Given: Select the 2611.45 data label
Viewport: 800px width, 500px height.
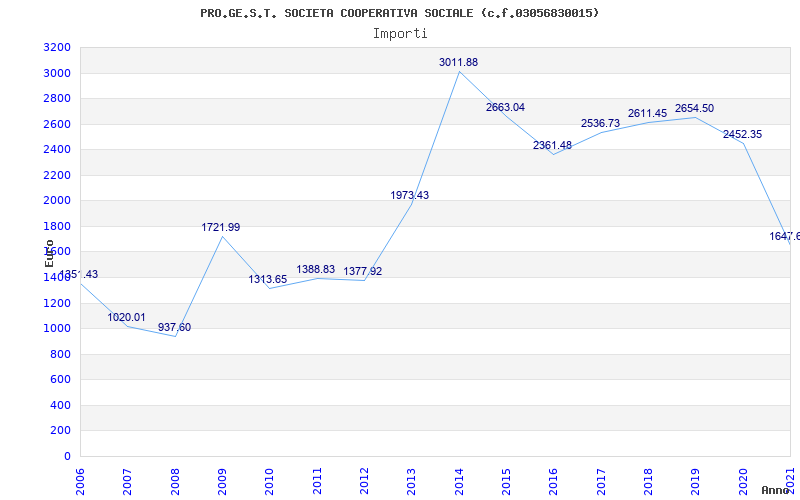Looking at the screenshot, I should 647,113.
